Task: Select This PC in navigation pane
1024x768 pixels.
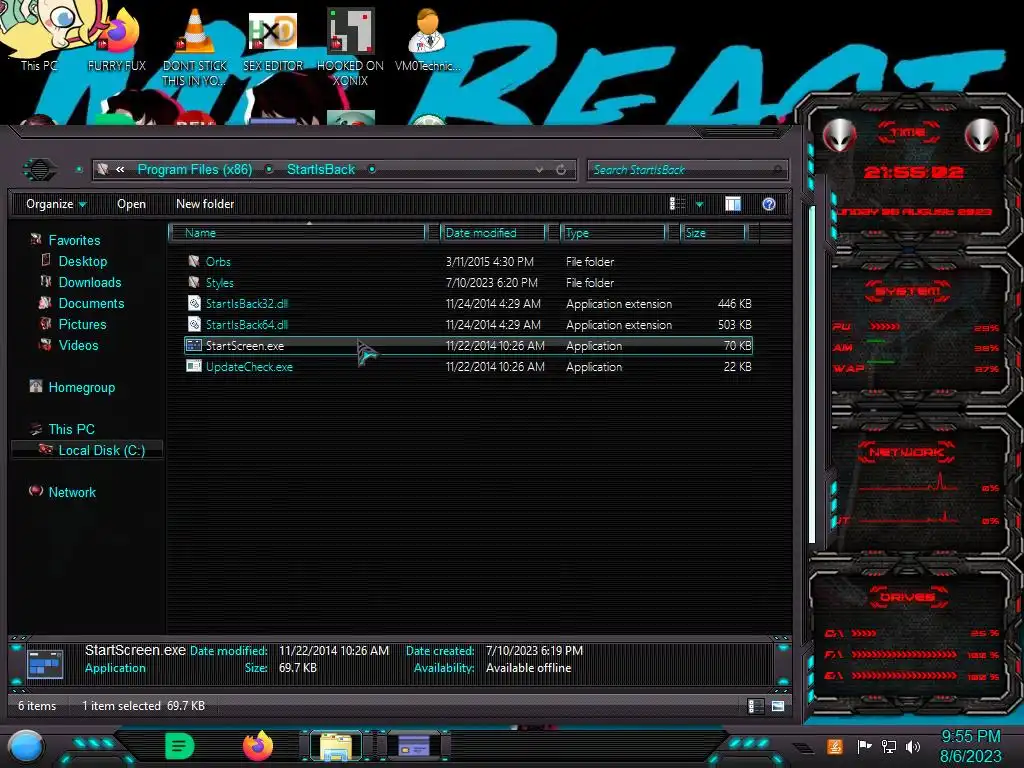Action: pyautogui.click(x=71, y=429)
